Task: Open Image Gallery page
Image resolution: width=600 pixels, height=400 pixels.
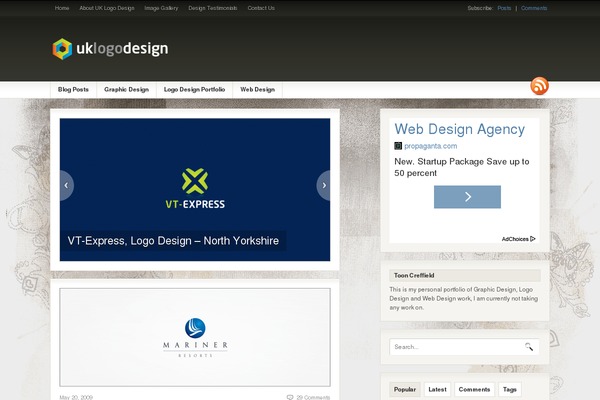Action: [x=161, y=8]
